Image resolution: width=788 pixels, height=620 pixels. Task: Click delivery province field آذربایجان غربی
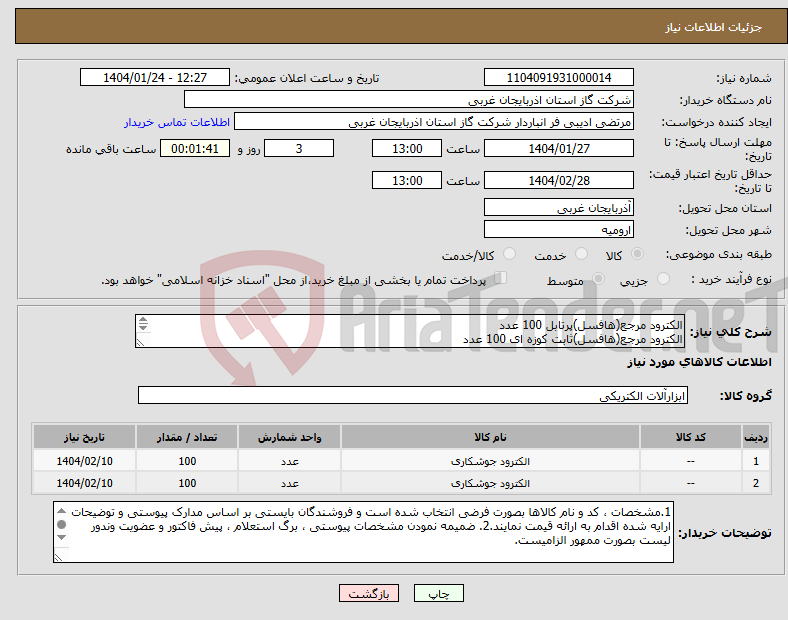(558, 207)
